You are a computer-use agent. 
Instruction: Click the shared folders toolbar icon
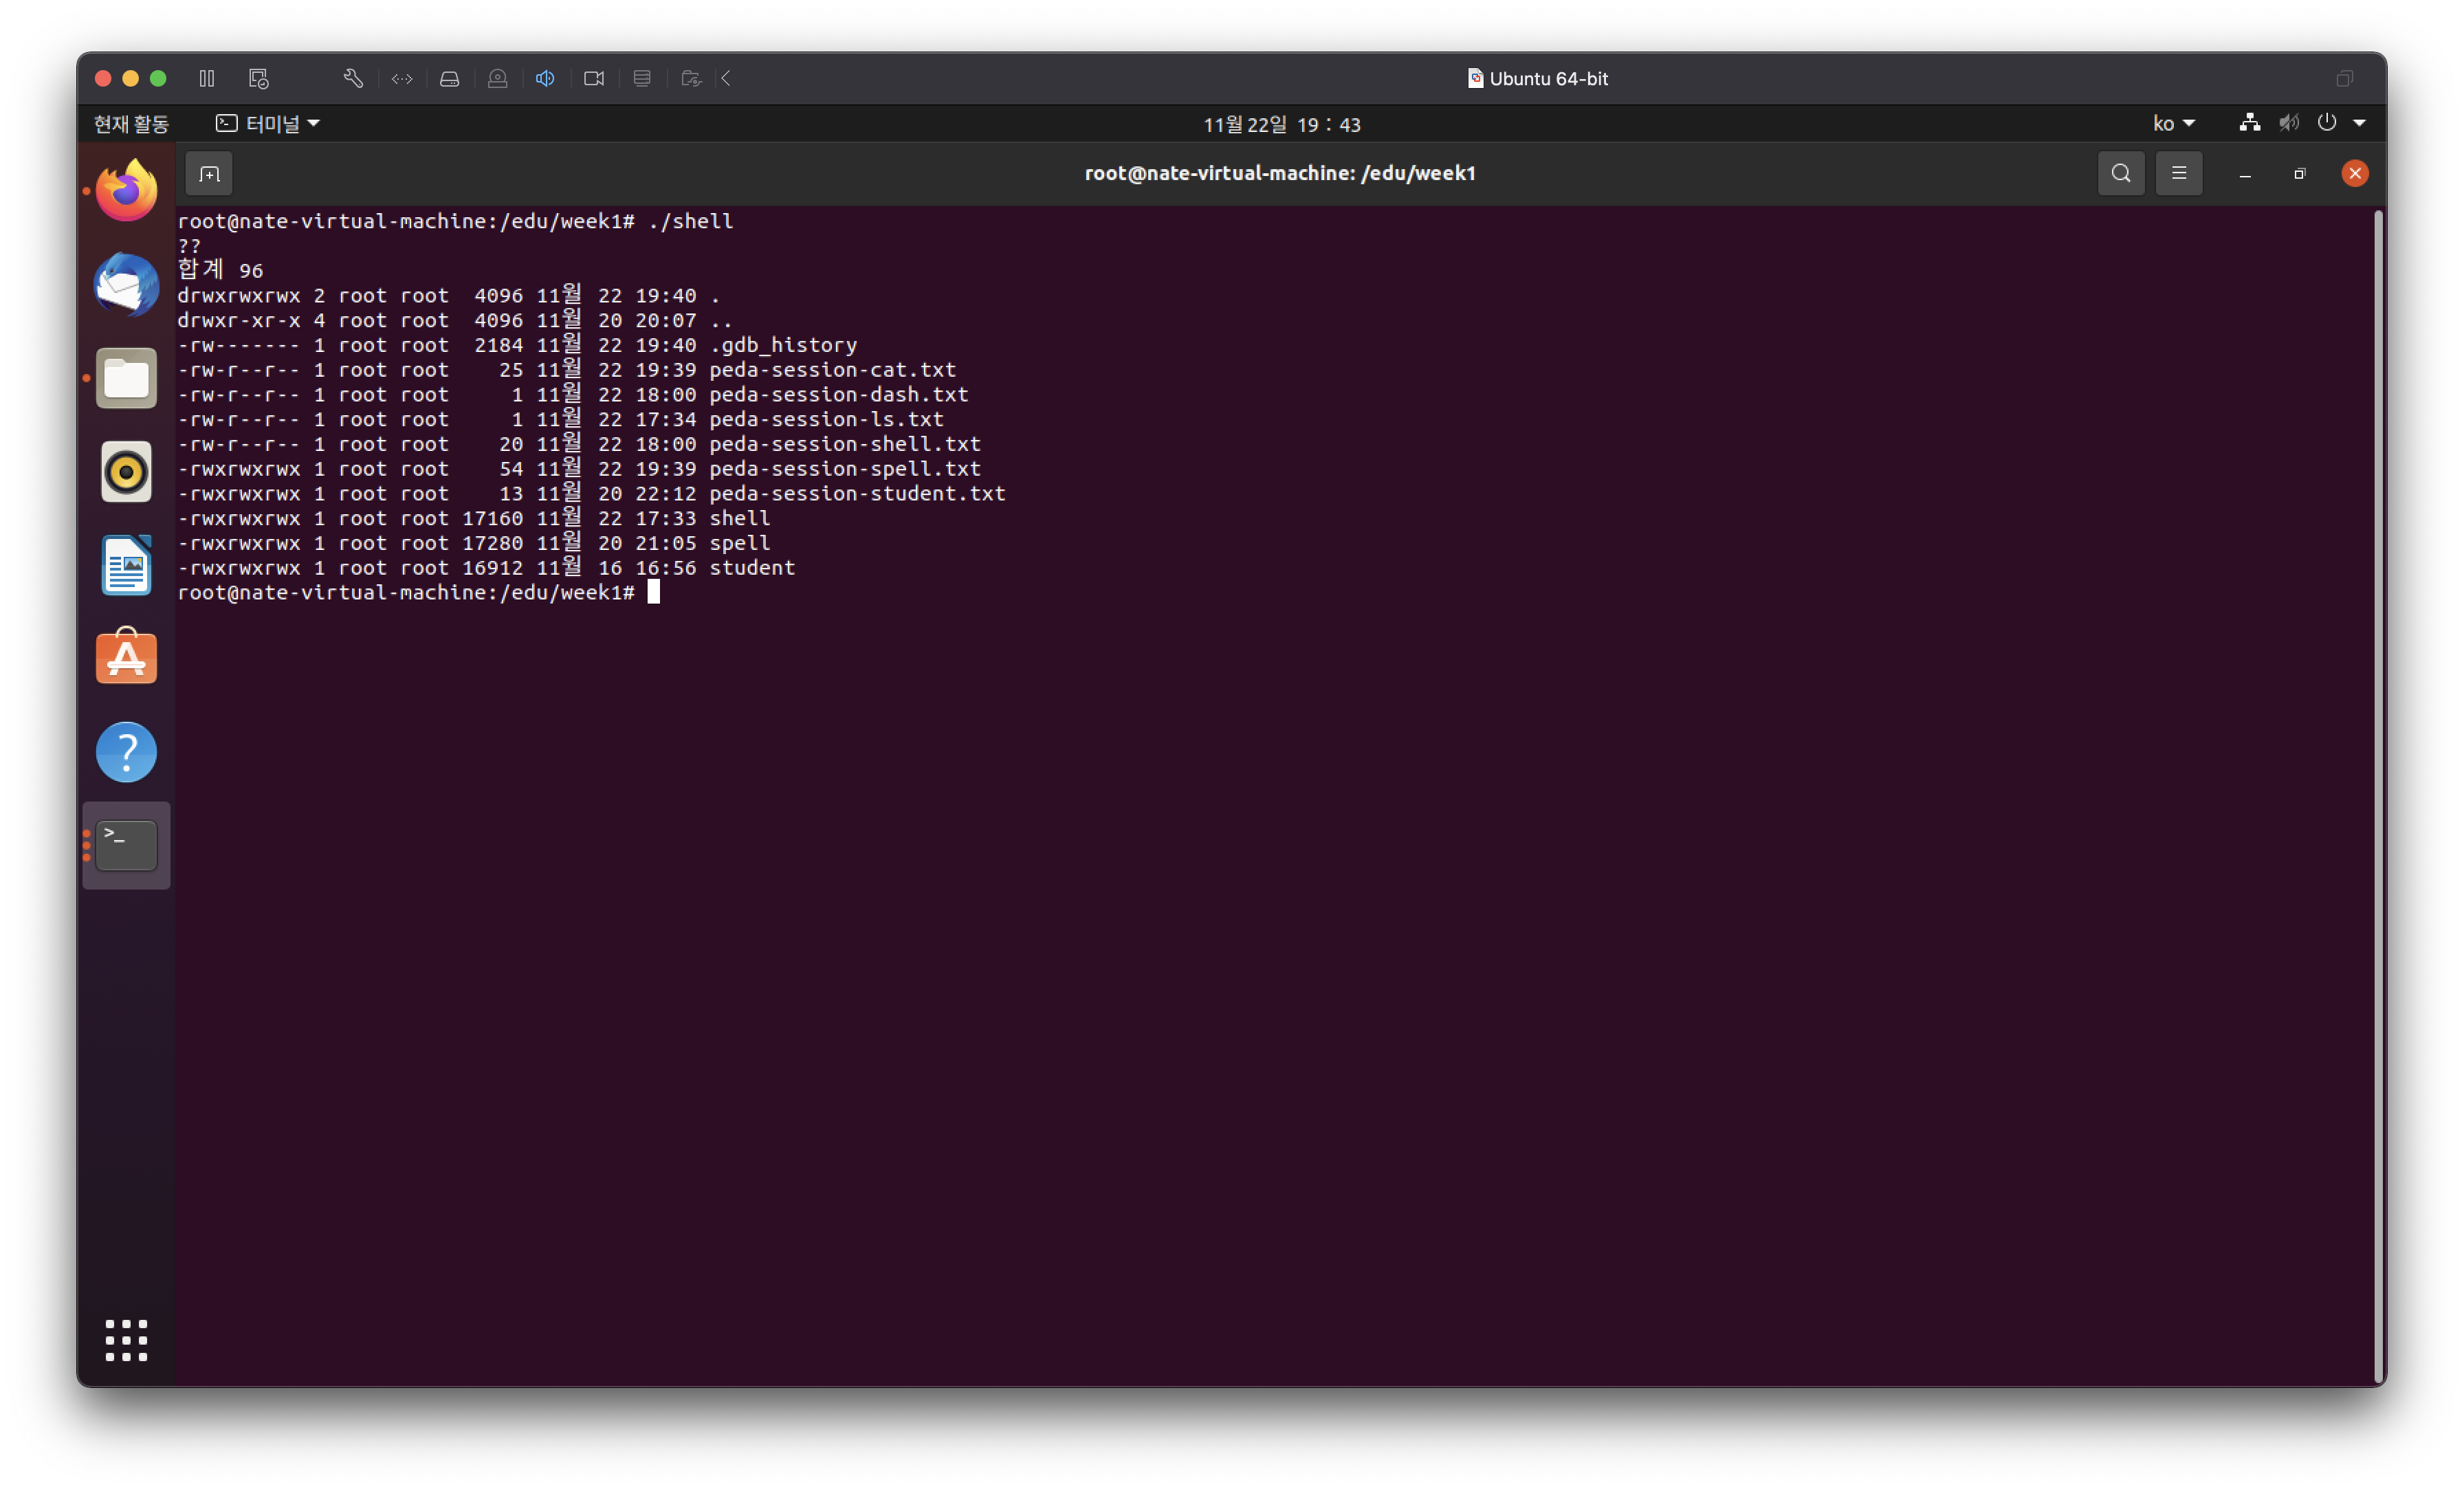click(691, 78)
